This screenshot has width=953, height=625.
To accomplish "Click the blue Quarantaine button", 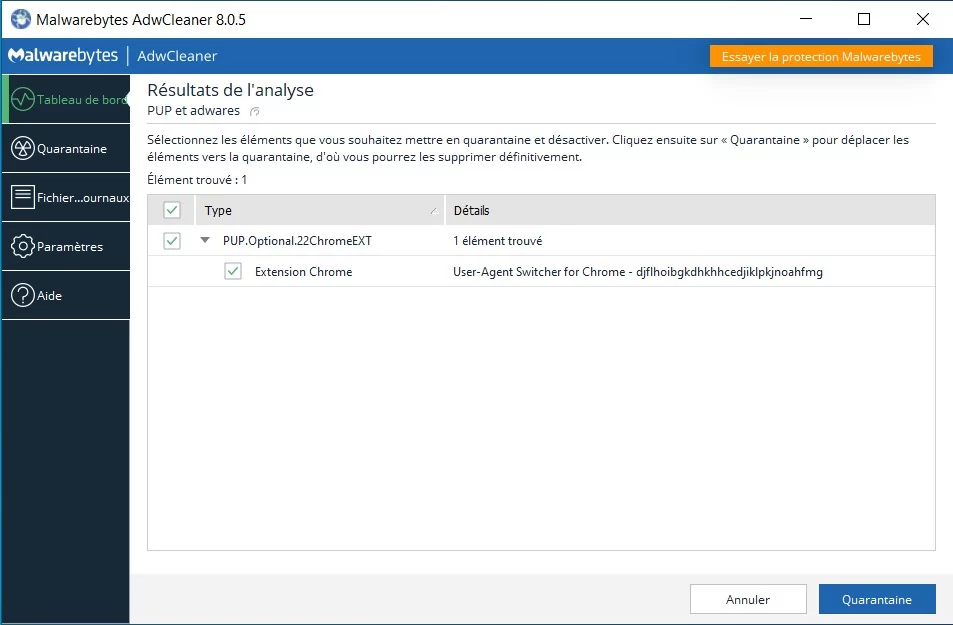I will 877,599.
